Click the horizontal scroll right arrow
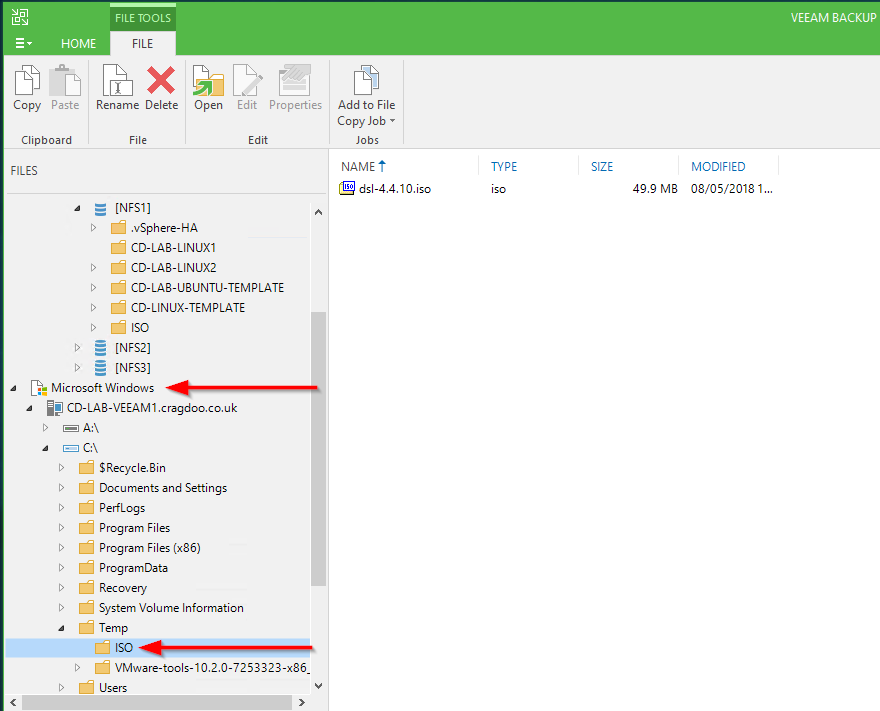Viewport: 880px width, 711px height. [302, 703]
